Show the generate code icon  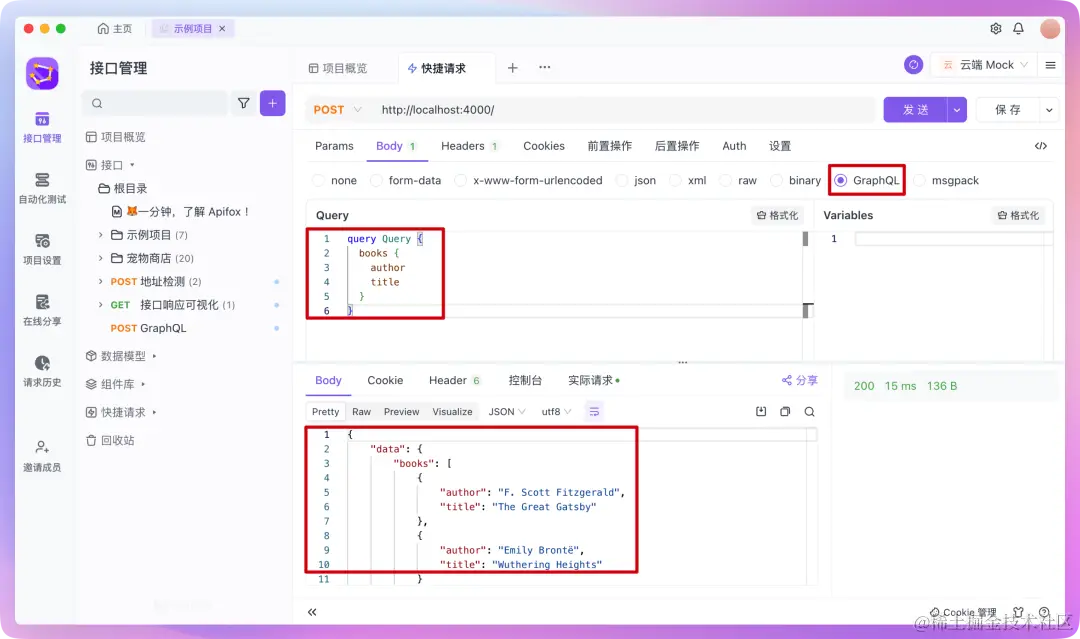1041,146
